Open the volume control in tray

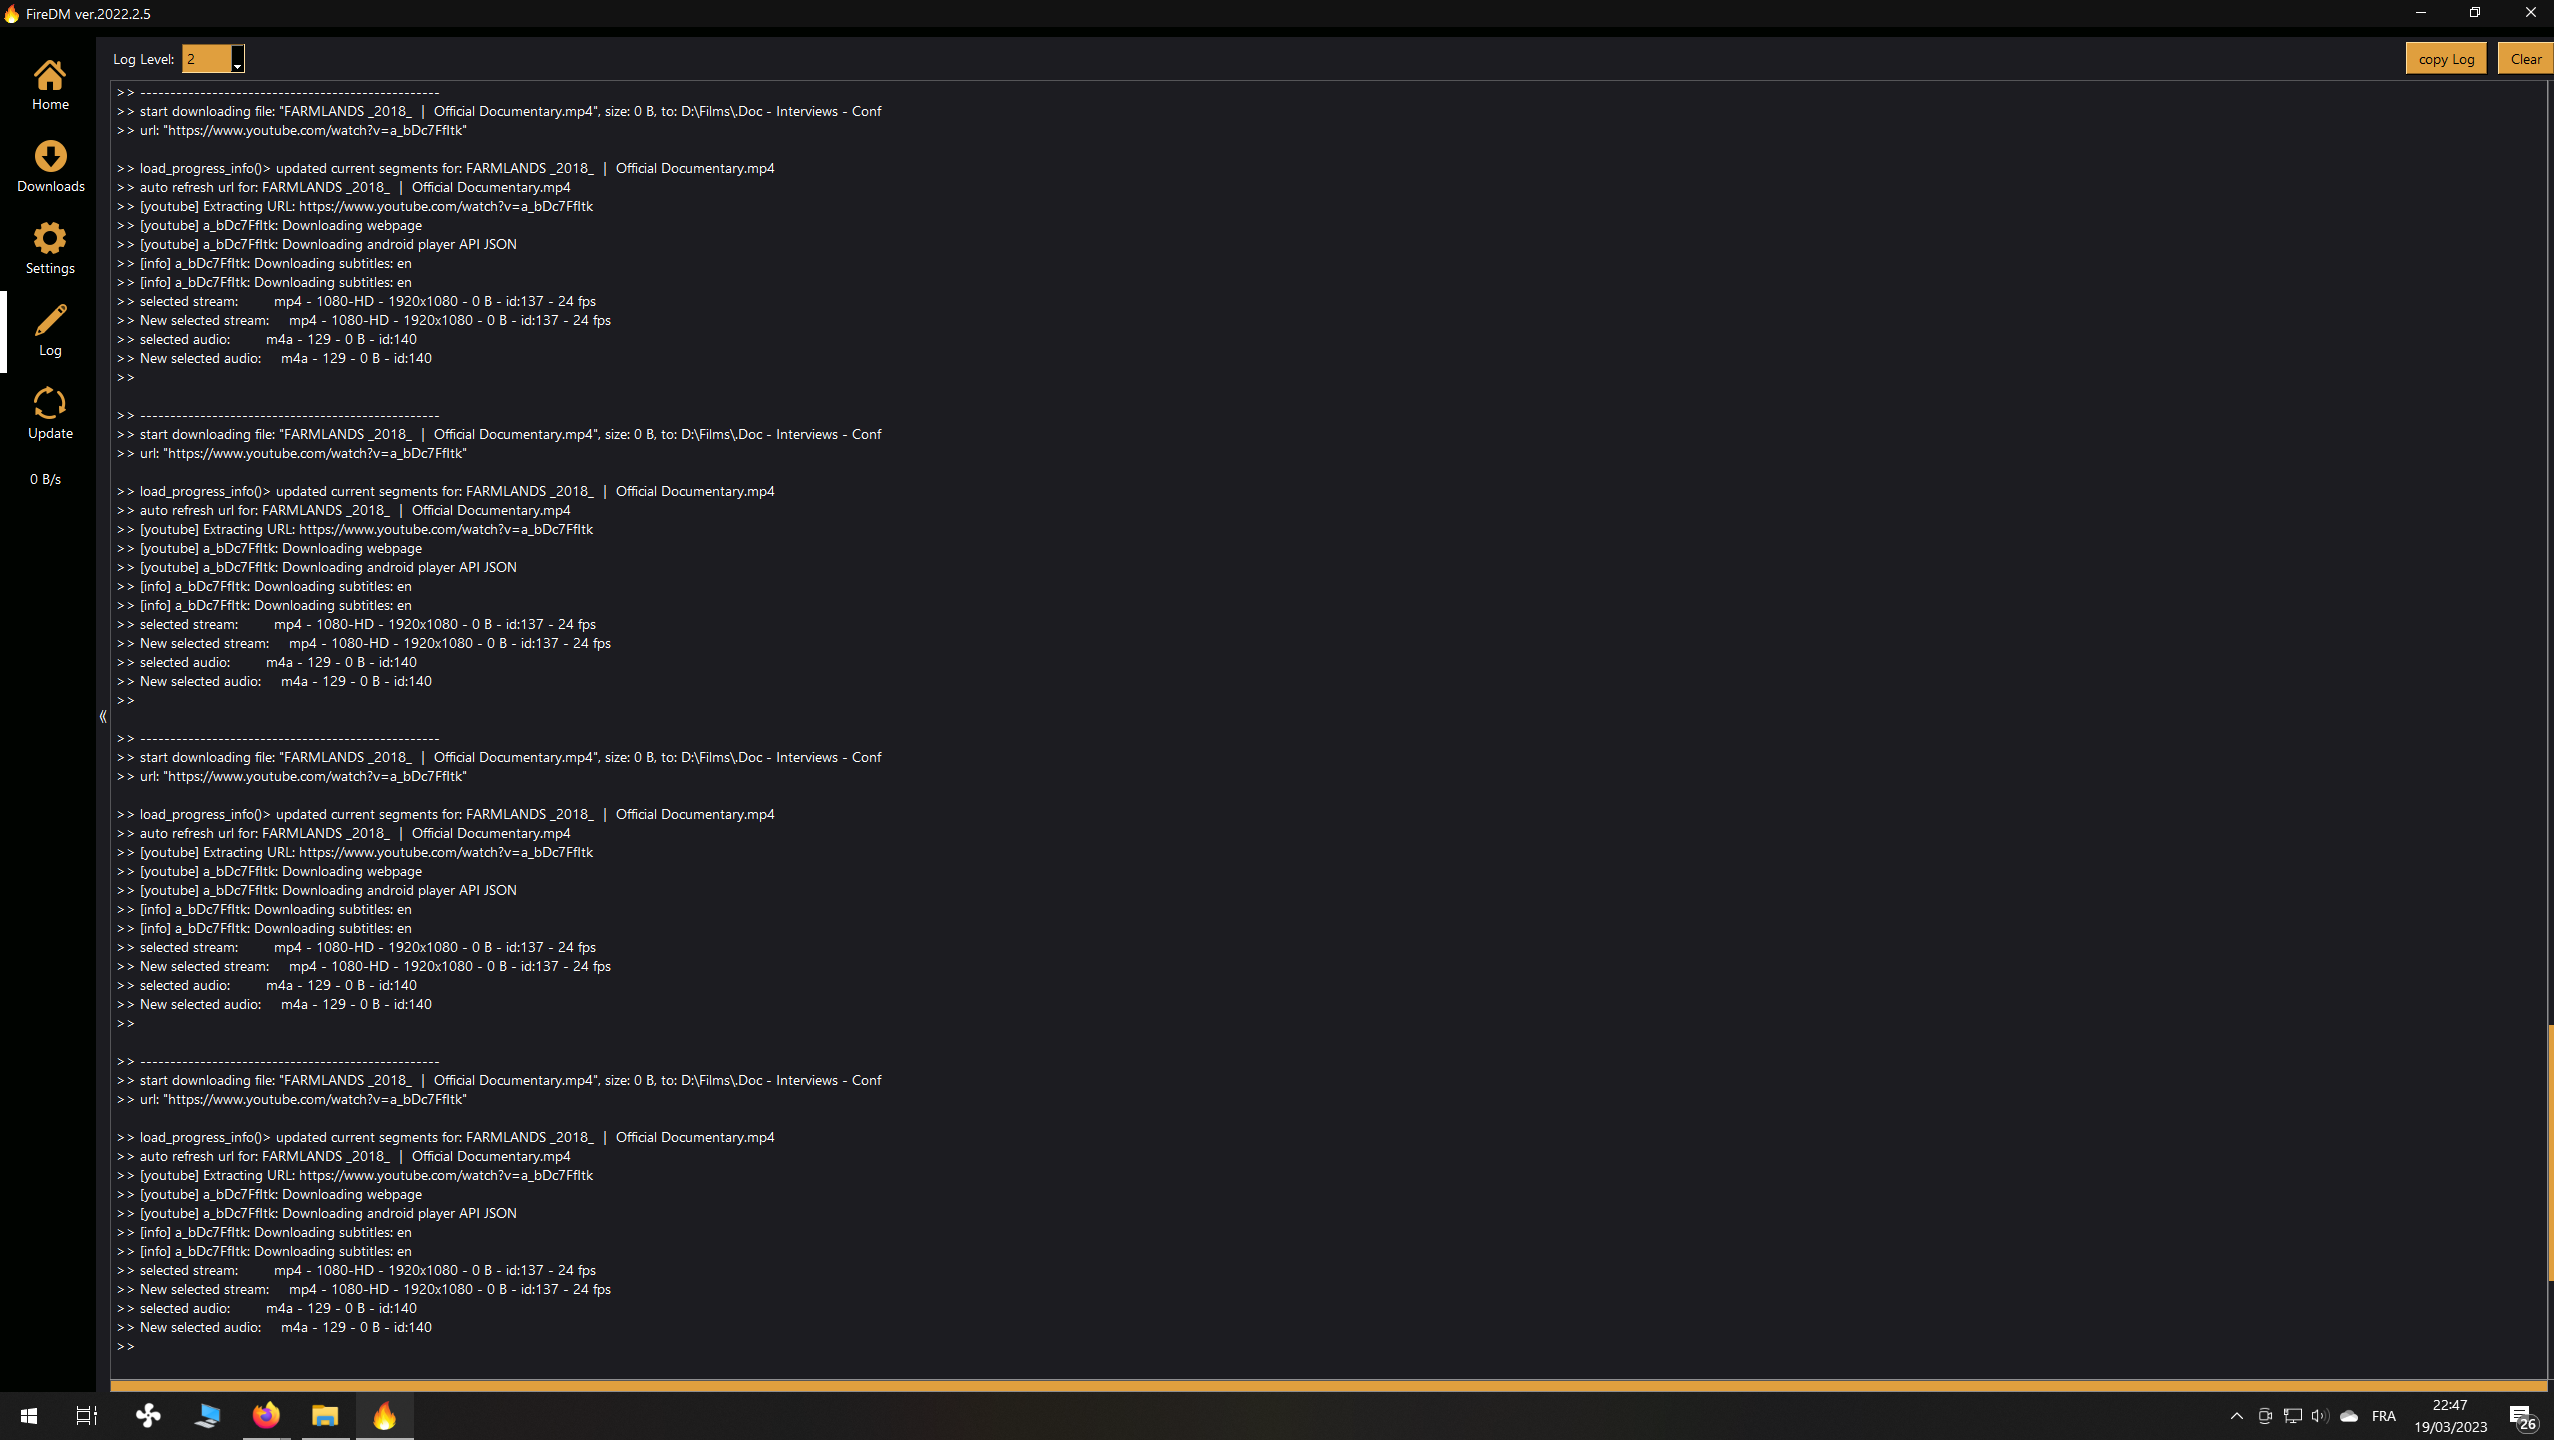pyautogui.click(x=2320, y=1416)
